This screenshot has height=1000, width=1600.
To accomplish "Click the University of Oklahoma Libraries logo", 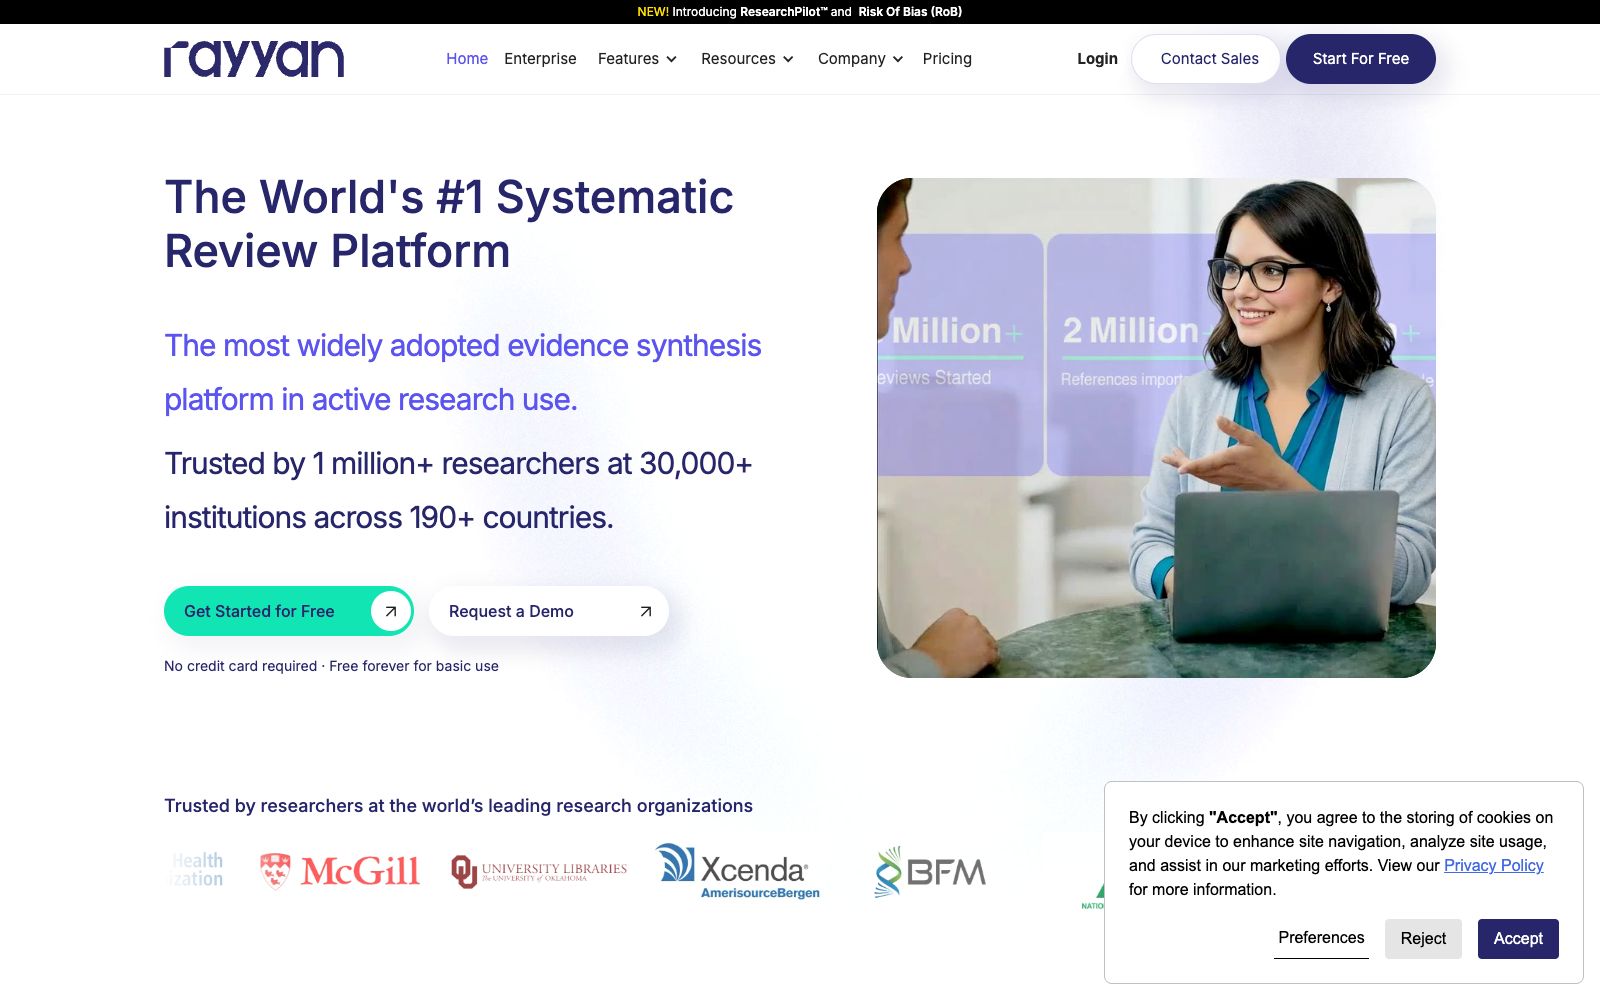I will (x=539, y=871).
